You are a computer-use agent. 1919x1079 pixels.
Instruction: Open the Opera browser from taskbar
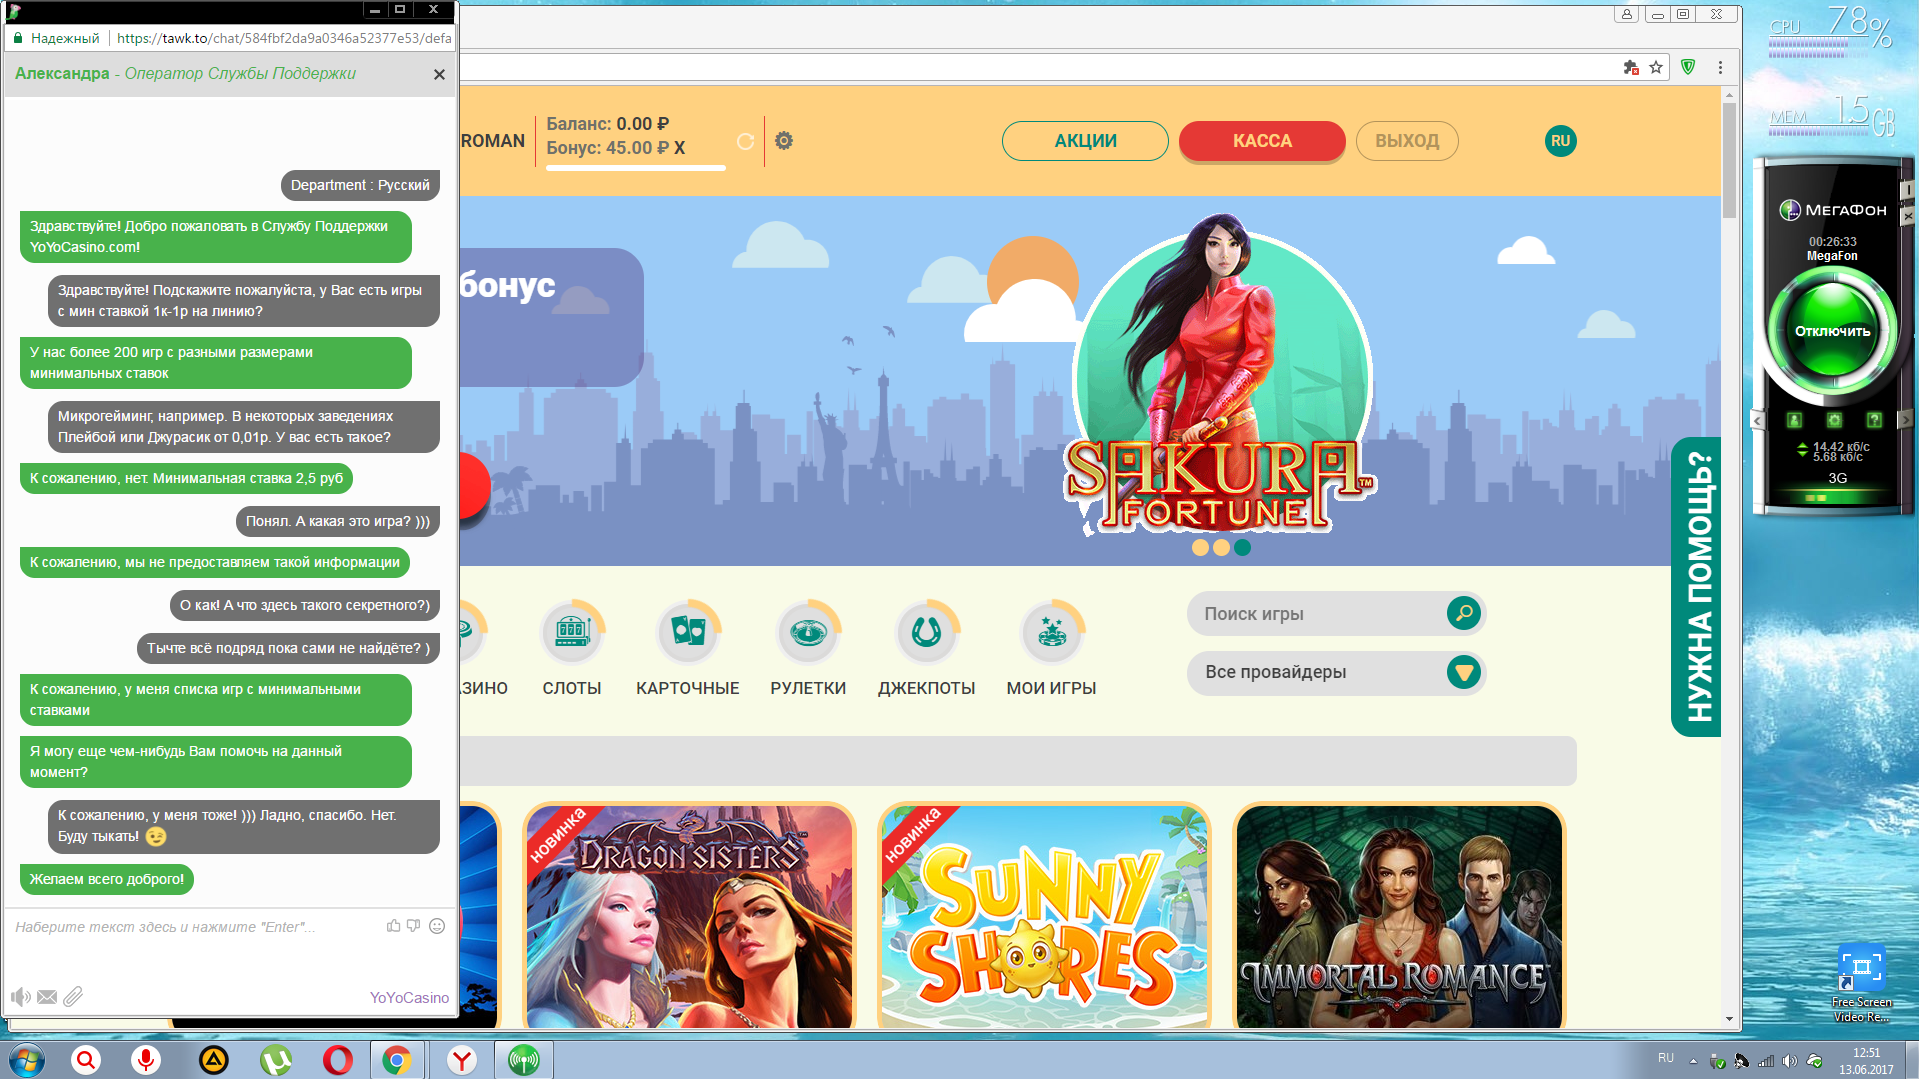coord(338,1060)
